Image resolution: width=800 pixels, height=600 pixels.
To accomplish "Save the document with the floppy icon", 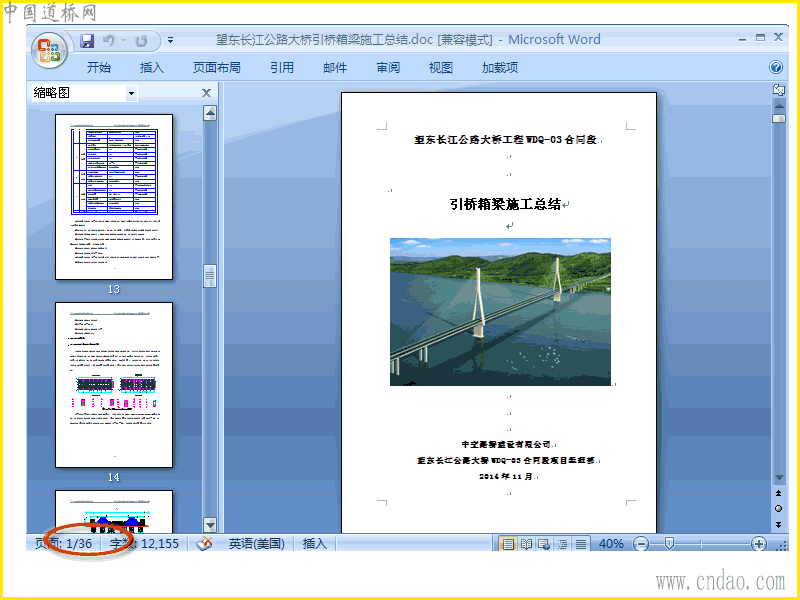I will (87, 40).
